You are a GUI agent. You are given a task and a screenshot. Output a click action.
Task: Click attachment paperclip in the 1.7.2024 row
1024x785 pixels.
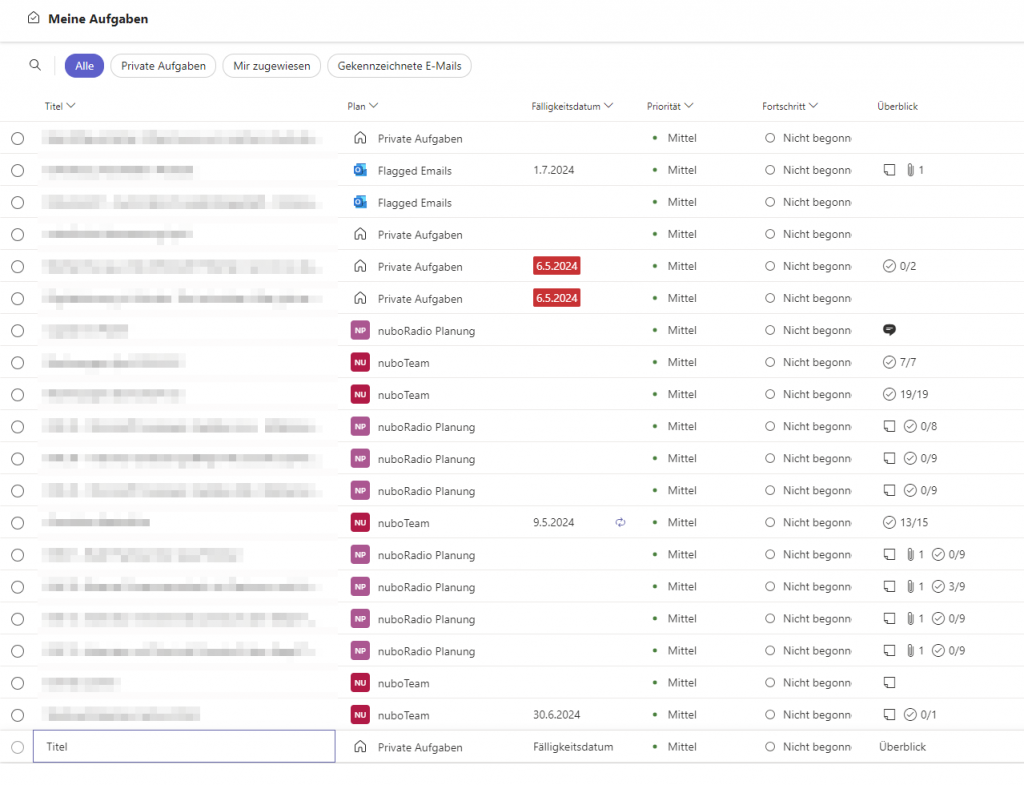tap(910, 170)
